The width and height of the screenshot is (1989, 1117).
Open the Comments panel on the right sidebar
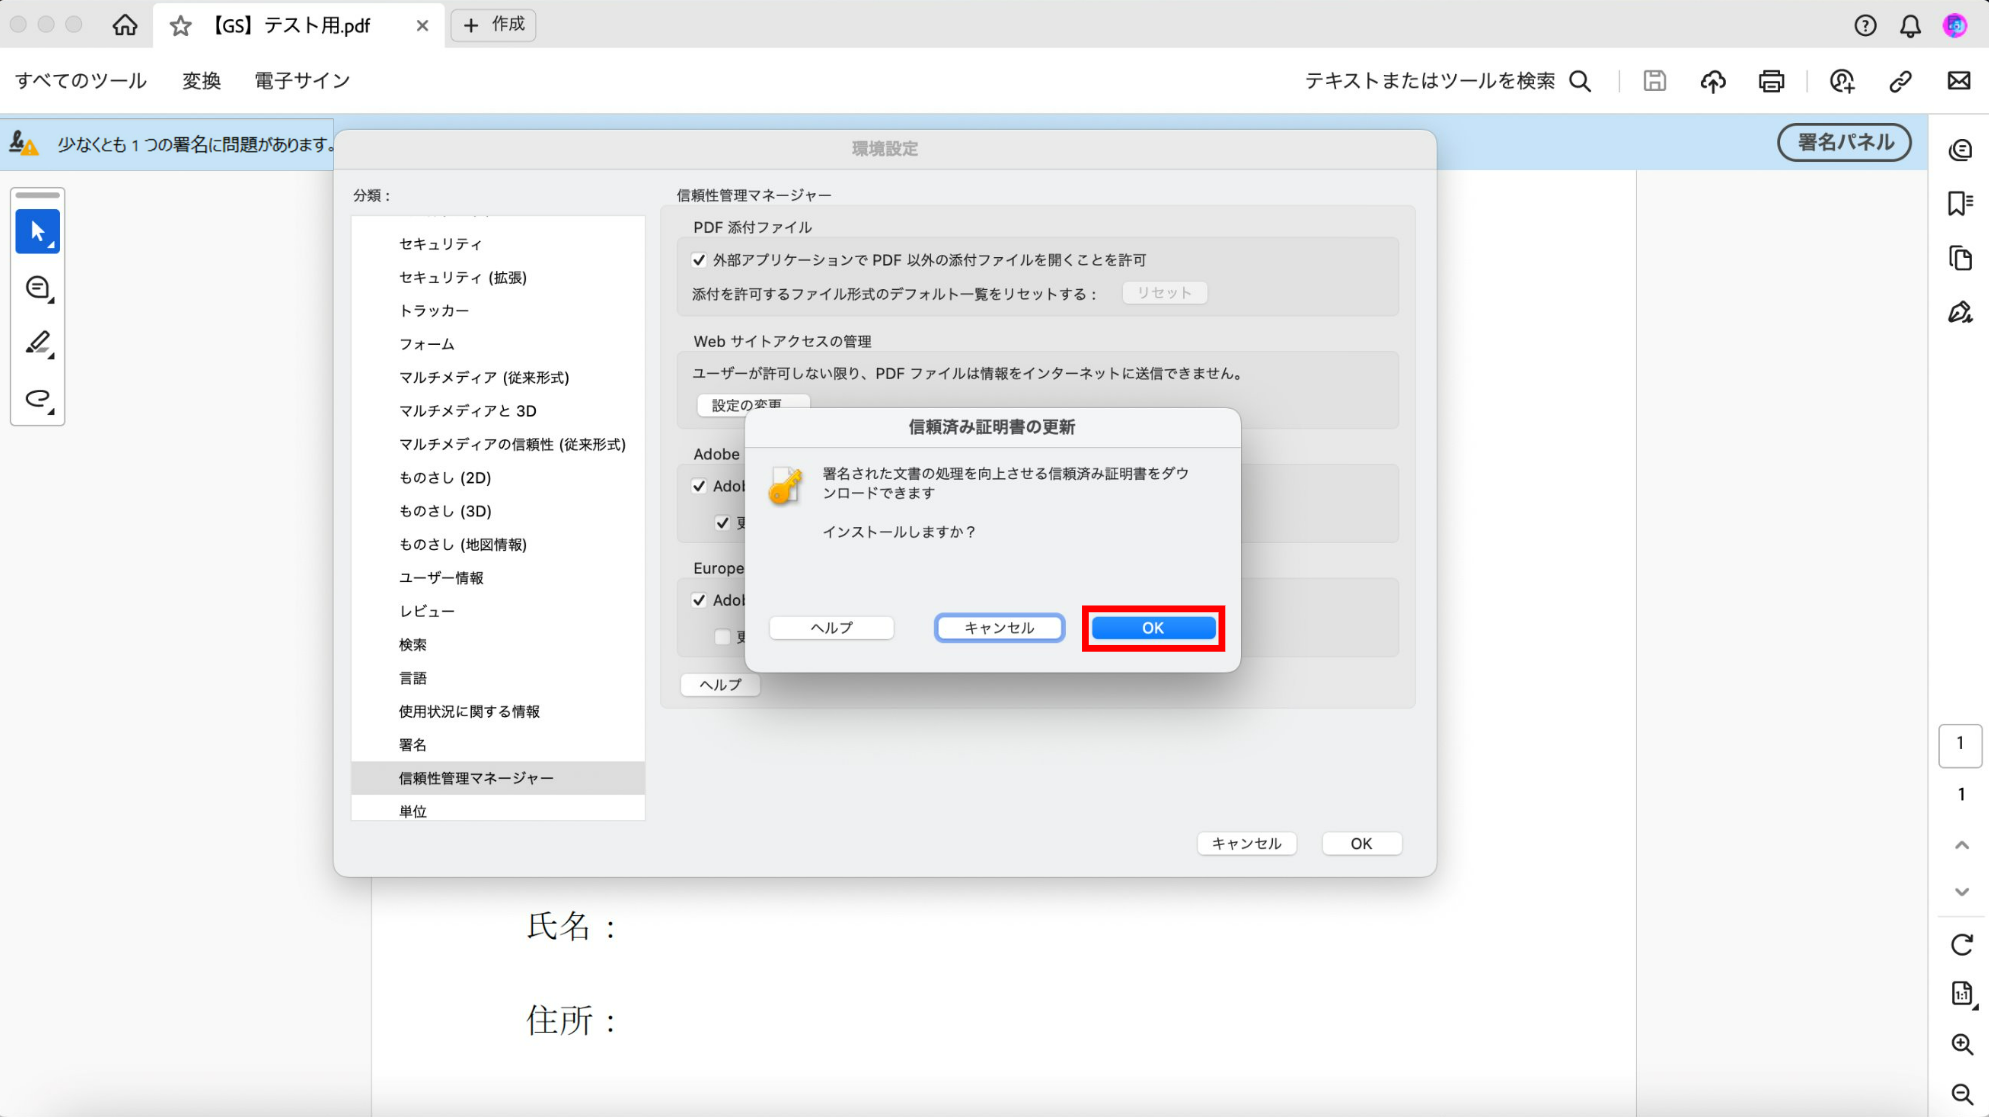[1959, 149]
